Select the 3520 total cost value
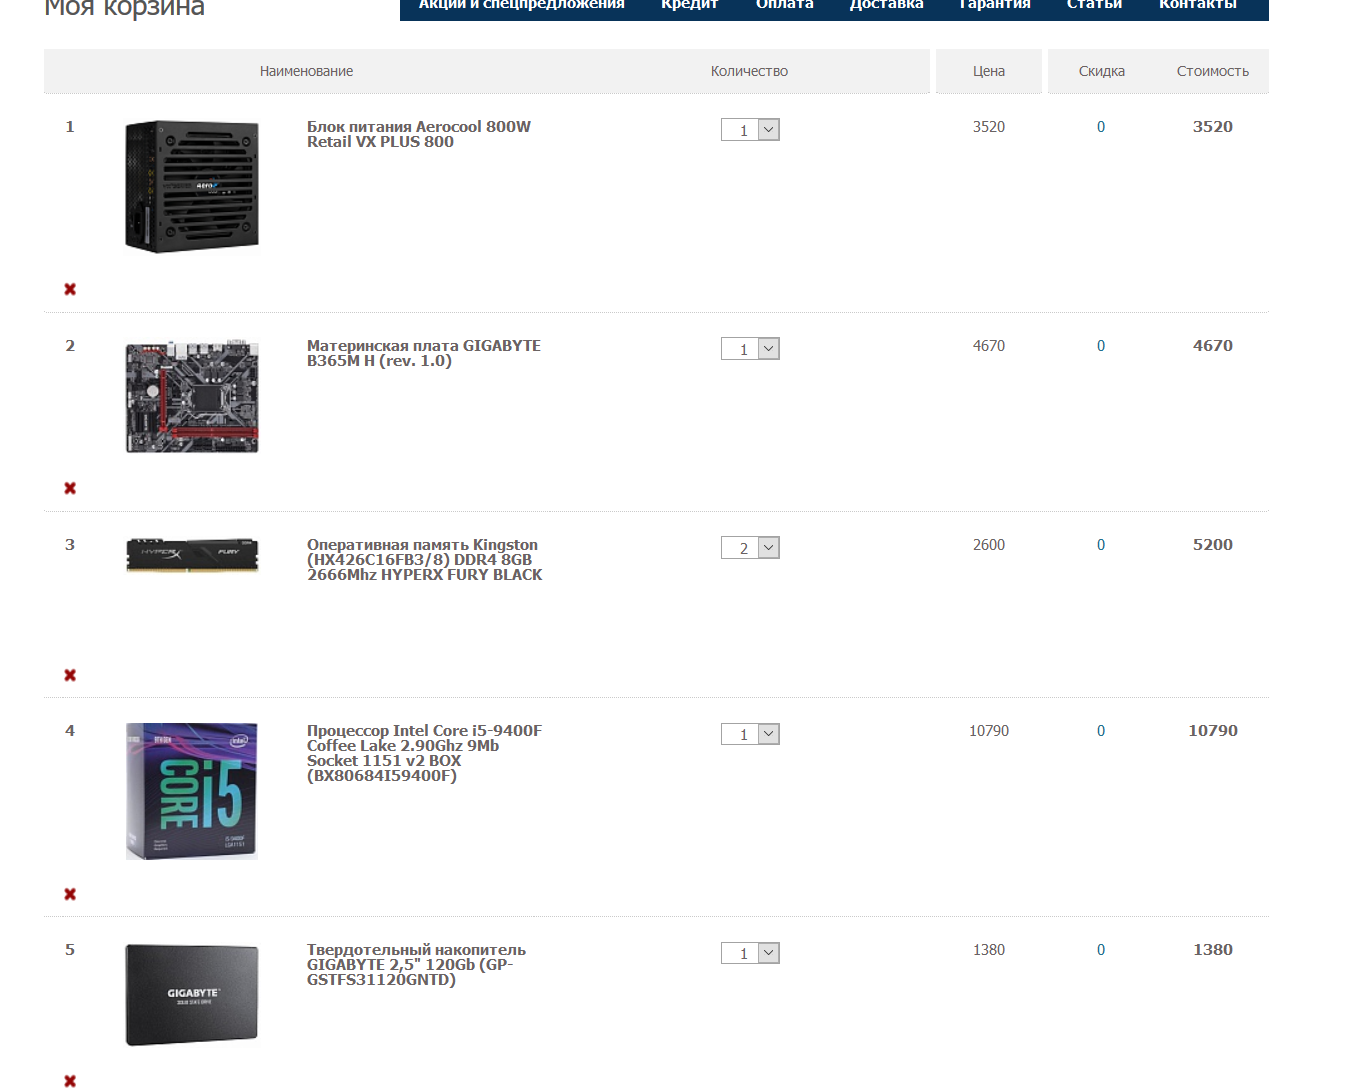The image size is (1361, 1092). click(1213, 127)
